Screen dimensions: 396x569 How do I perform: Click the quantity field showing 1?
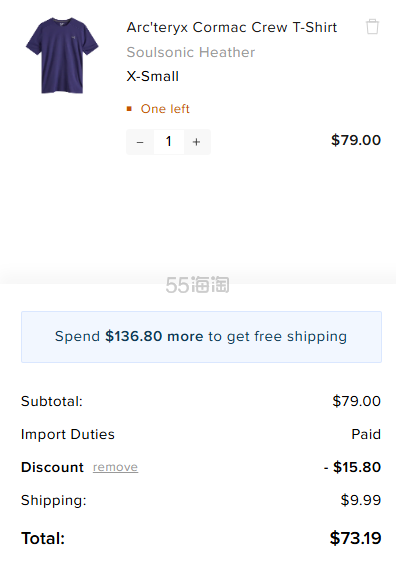point(168,142)
